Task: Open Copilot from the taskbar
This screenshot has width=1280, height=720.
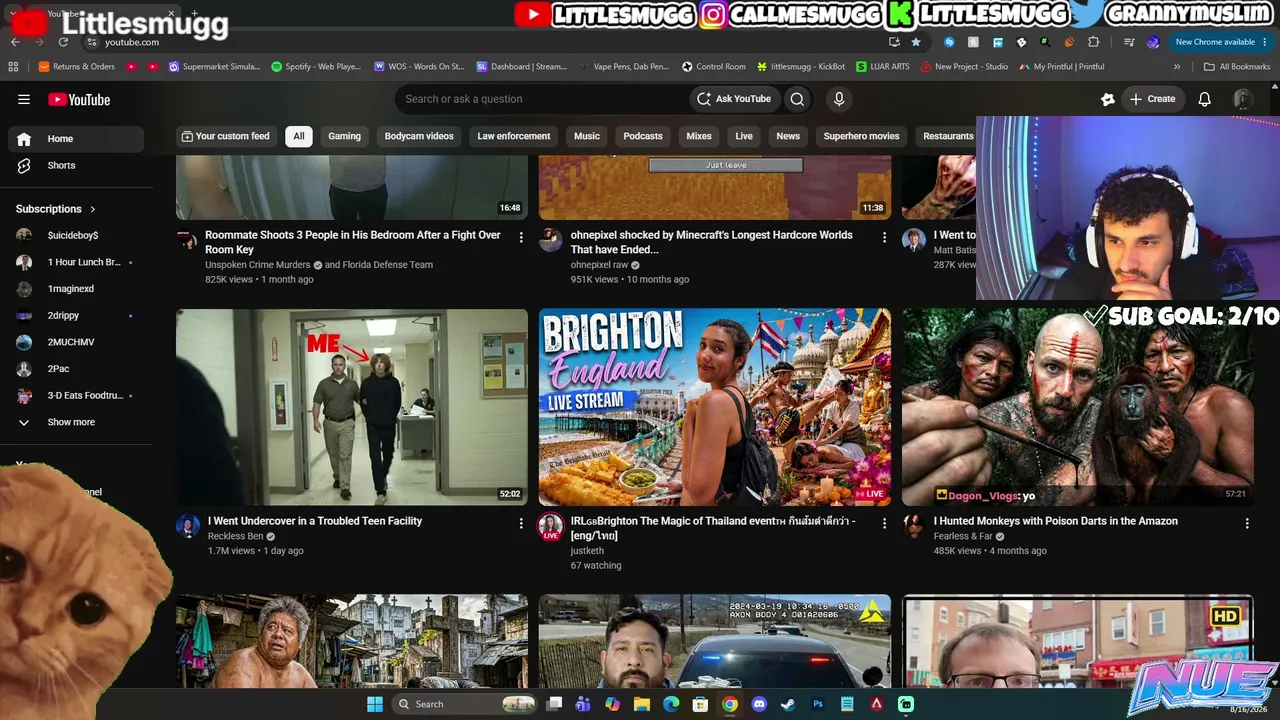Action: 612,704
